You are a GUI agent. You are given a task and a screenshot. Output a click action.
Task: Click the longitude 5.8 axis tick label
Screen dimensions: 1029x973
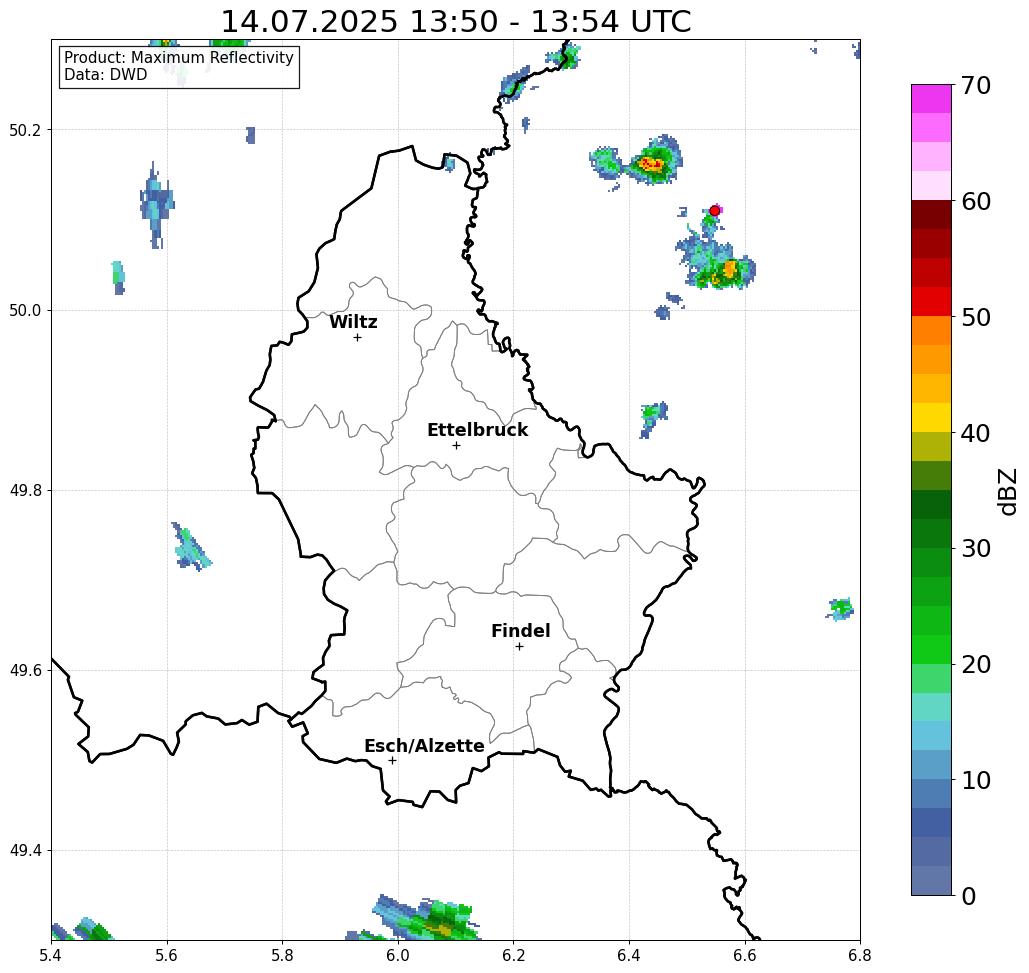(282, 956)
